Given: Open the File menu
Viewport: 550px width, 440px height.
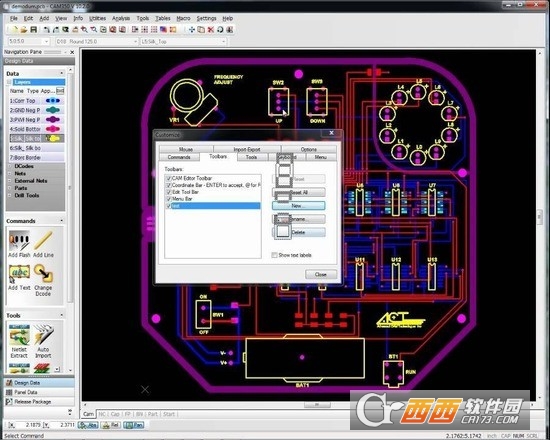Looking at the screenshot, I should (x=14, y=18).
